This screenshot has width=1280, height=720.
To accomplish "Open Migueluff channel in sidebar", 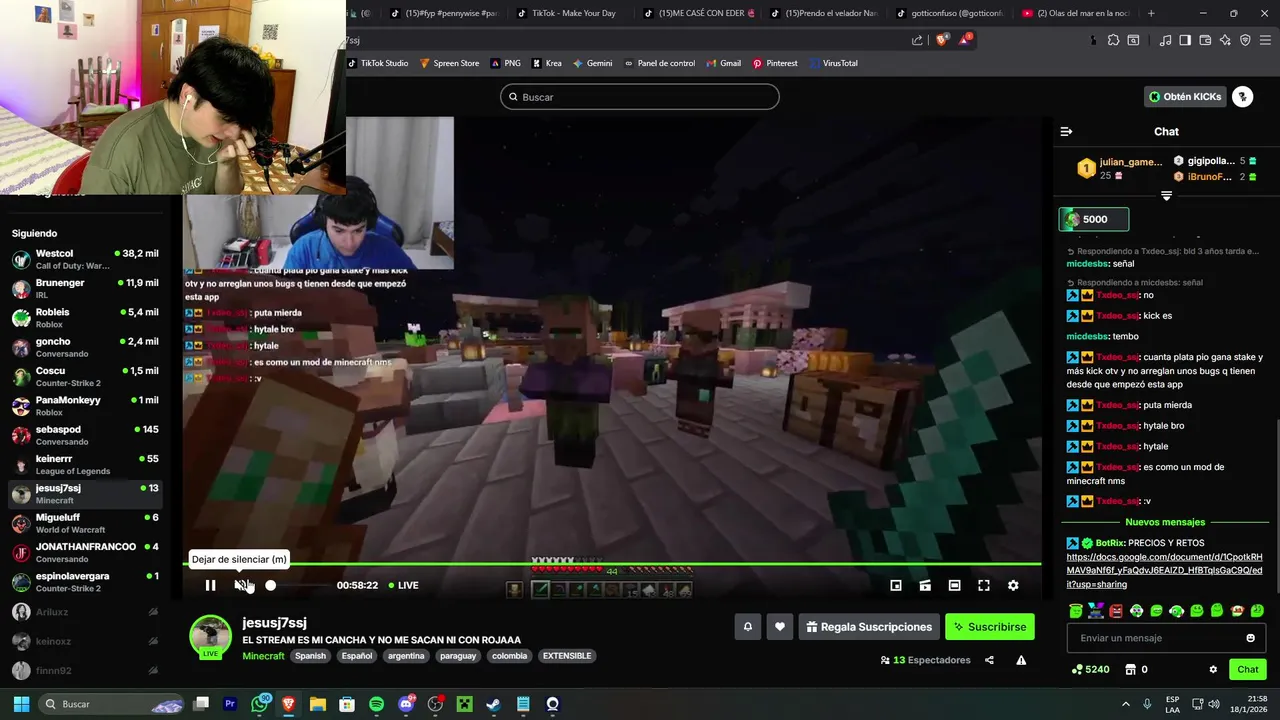I will pos(85,523).
